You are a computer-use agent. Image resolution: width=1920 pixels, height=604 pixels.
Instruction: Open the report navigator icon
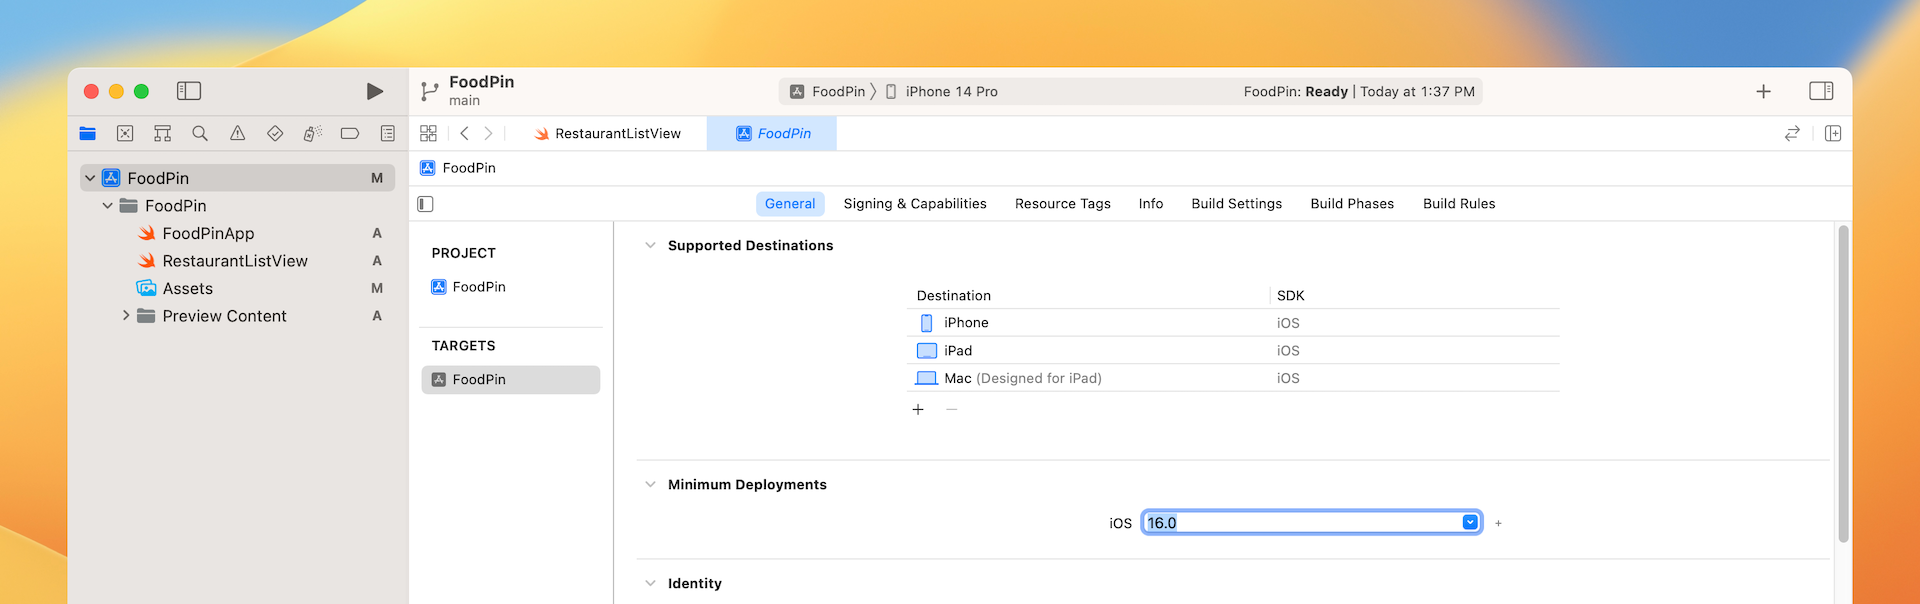[x=387, y=133]
